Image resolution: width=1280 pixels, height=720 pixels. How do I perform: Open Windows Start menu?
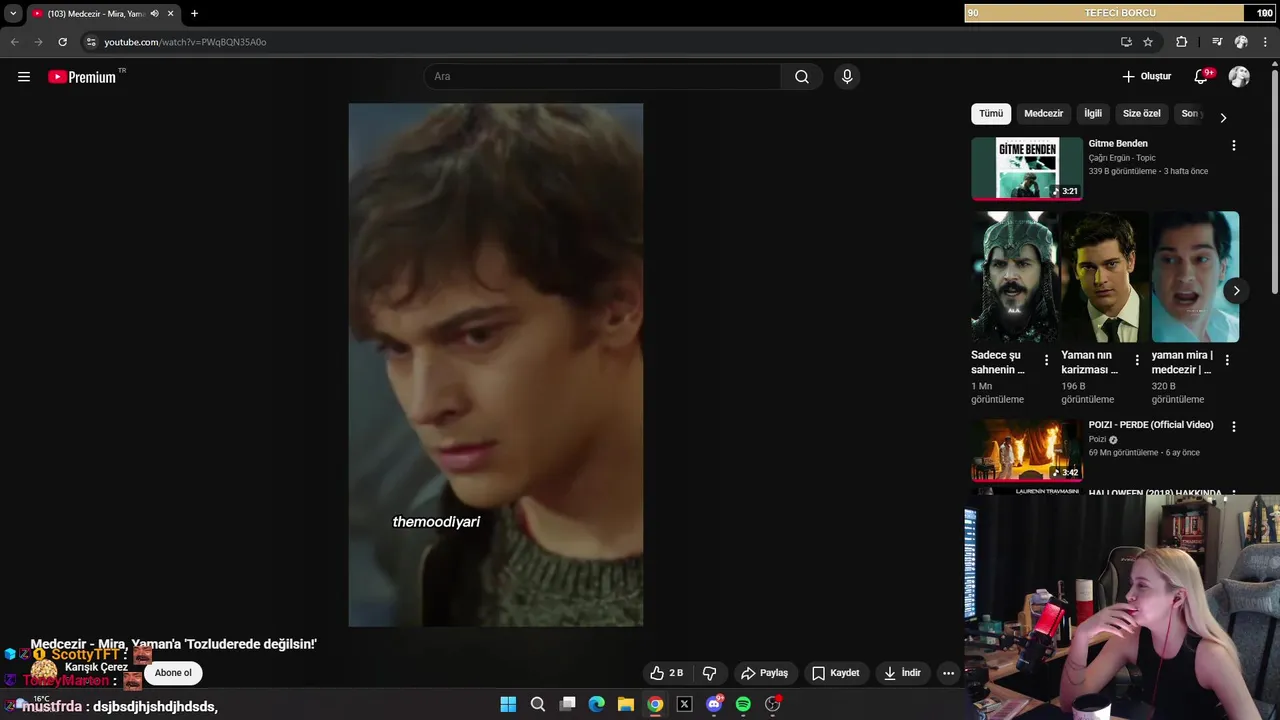(508, 704)
